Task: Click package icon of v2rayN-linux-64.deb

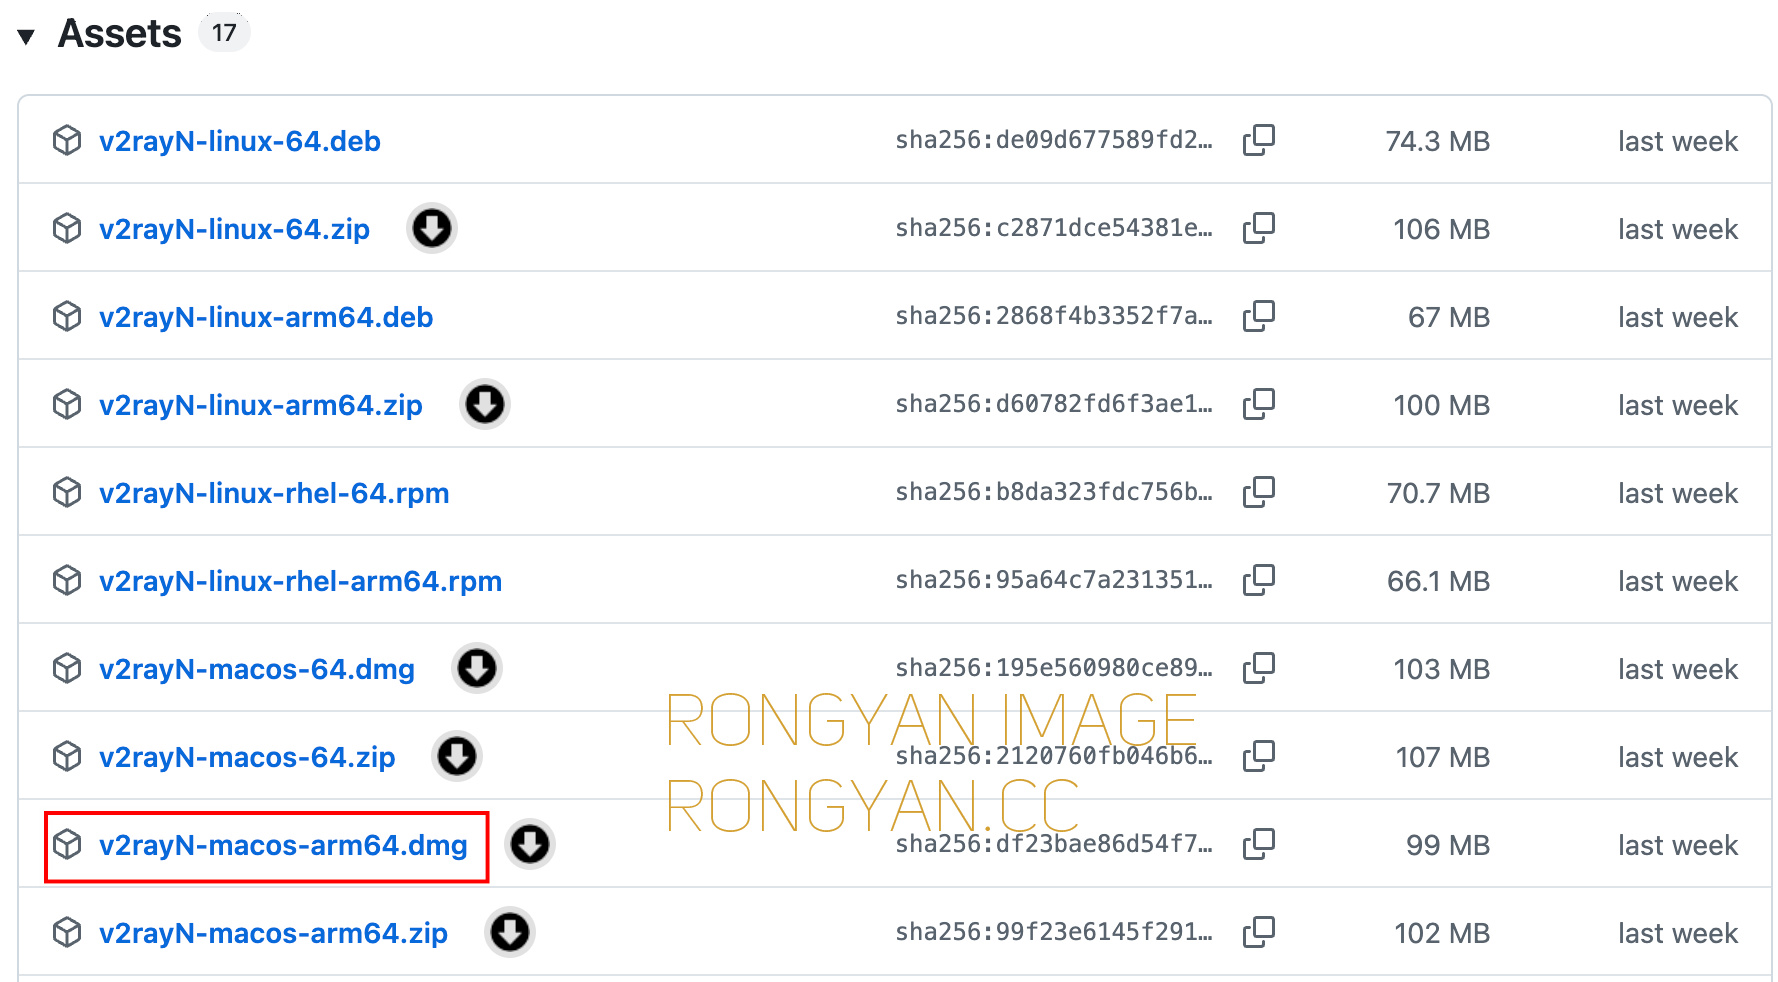Action: pos(67,140)
